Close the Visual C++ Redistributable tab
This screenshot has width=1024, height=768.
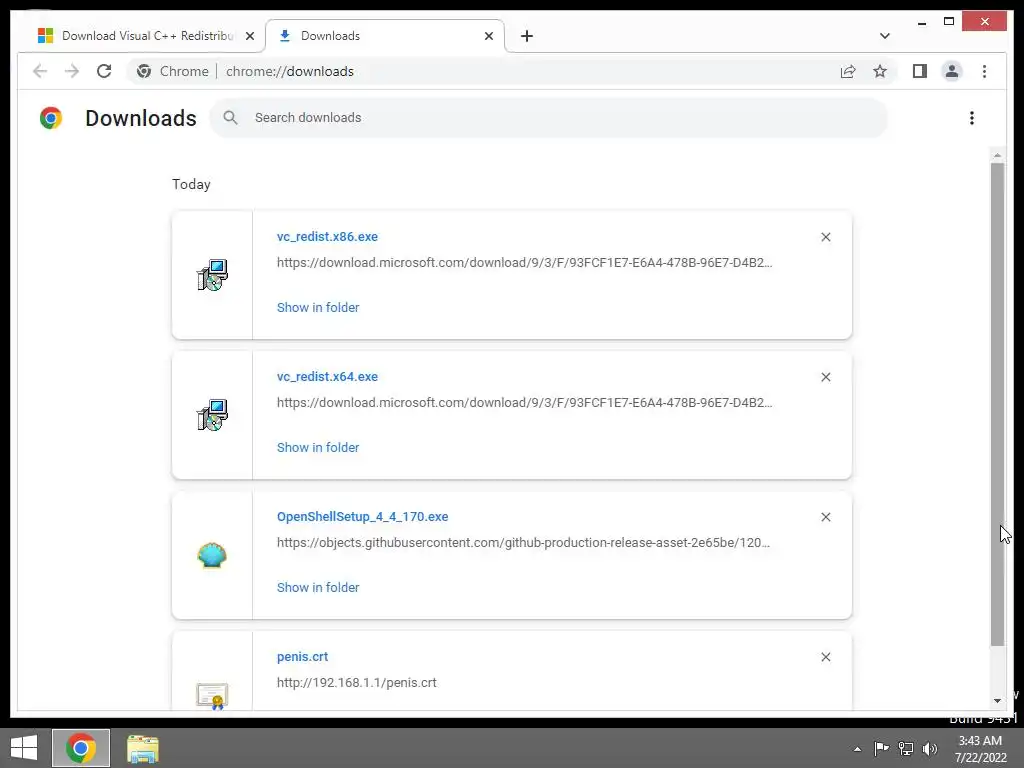click(x=249, y=36)
